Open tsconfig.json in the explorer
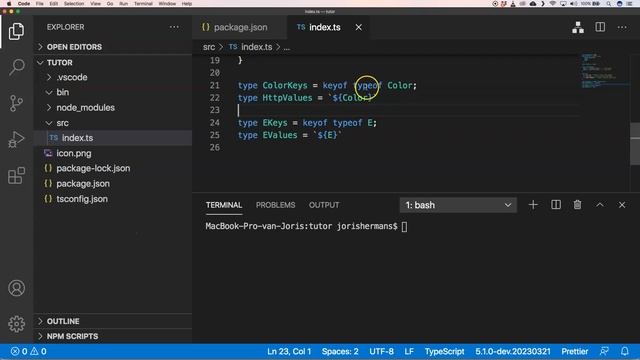The image size is (640, 360). (113, 199)
